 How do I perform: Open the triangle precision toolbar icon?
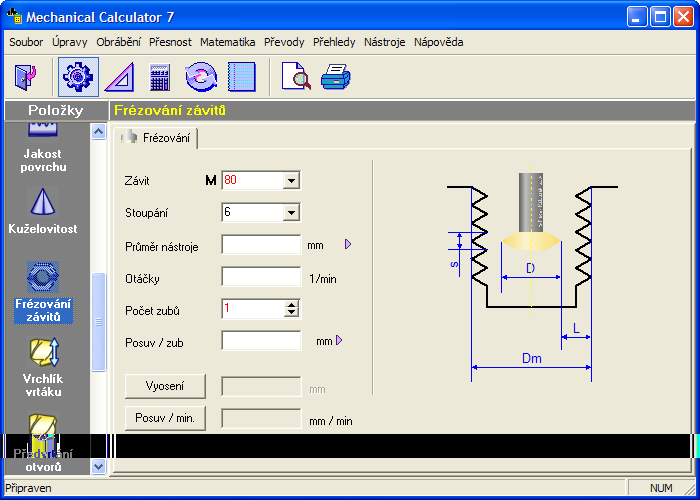pyautogui.click(x=120, y=77)
